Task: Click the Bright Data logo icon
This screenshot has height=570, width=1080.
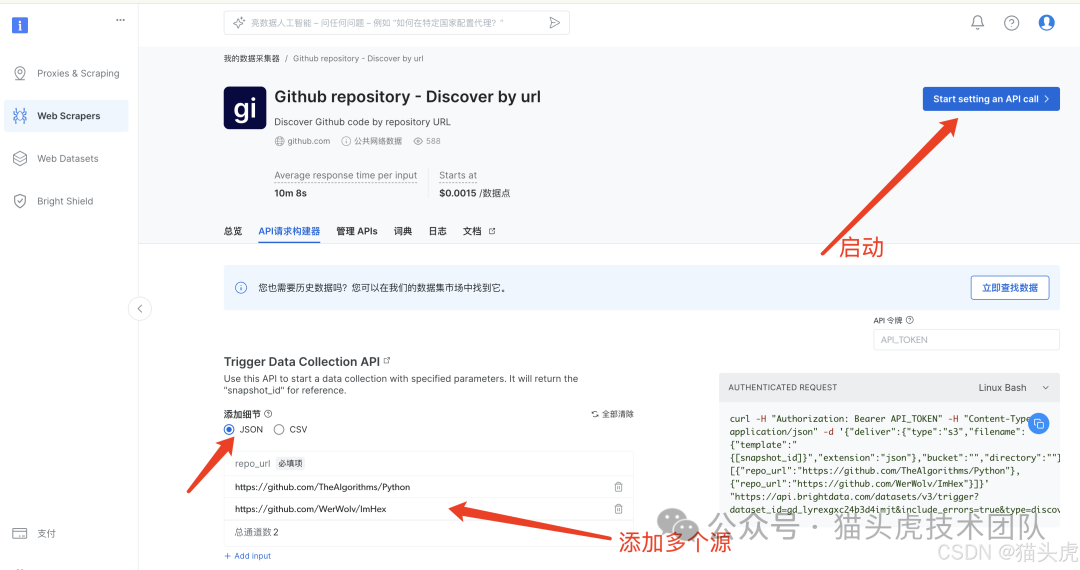Action: tap(20, 25)
